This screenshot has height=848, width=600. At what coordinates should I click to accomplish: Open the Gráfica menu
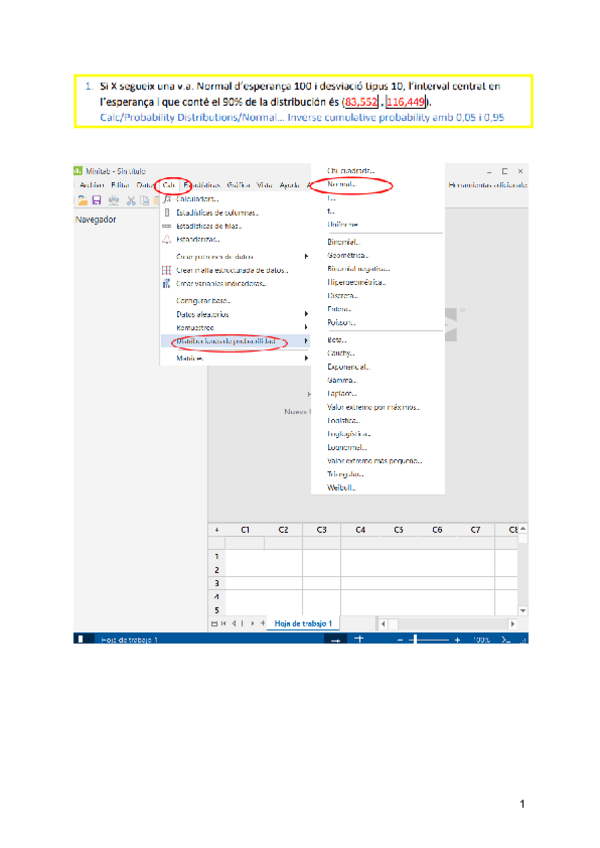coord(239,185)
